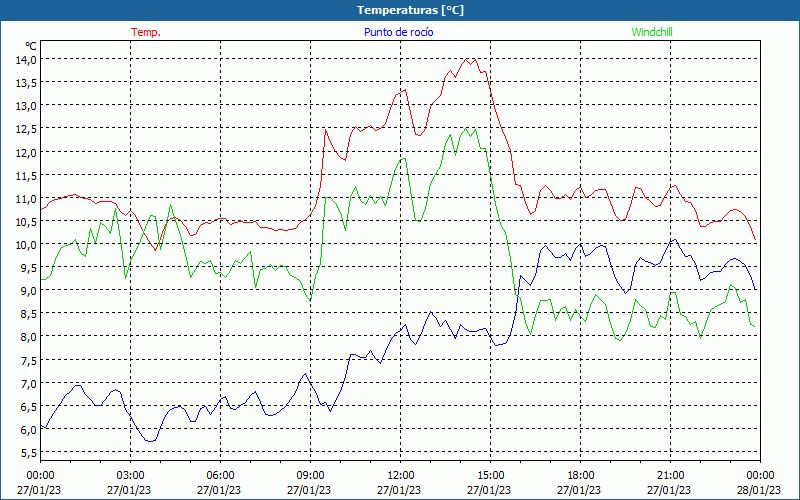The image size is (800, 500).
Task: Click the 12:00 time axis label
Action: point(401,476)
